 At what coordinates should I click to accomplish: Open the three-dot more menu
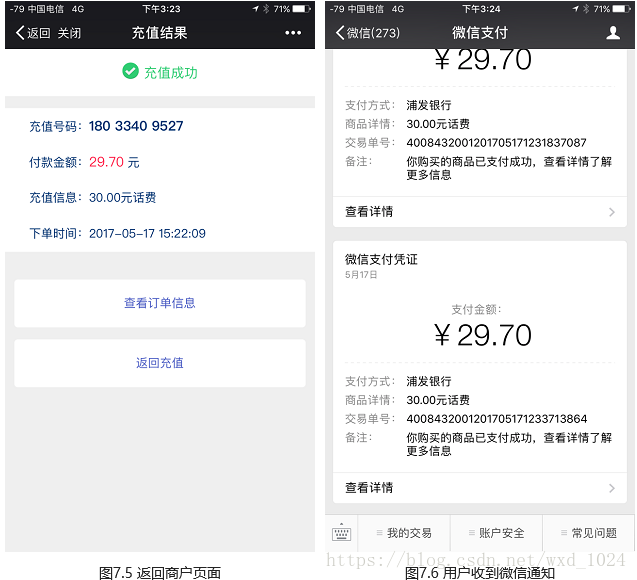293,33
